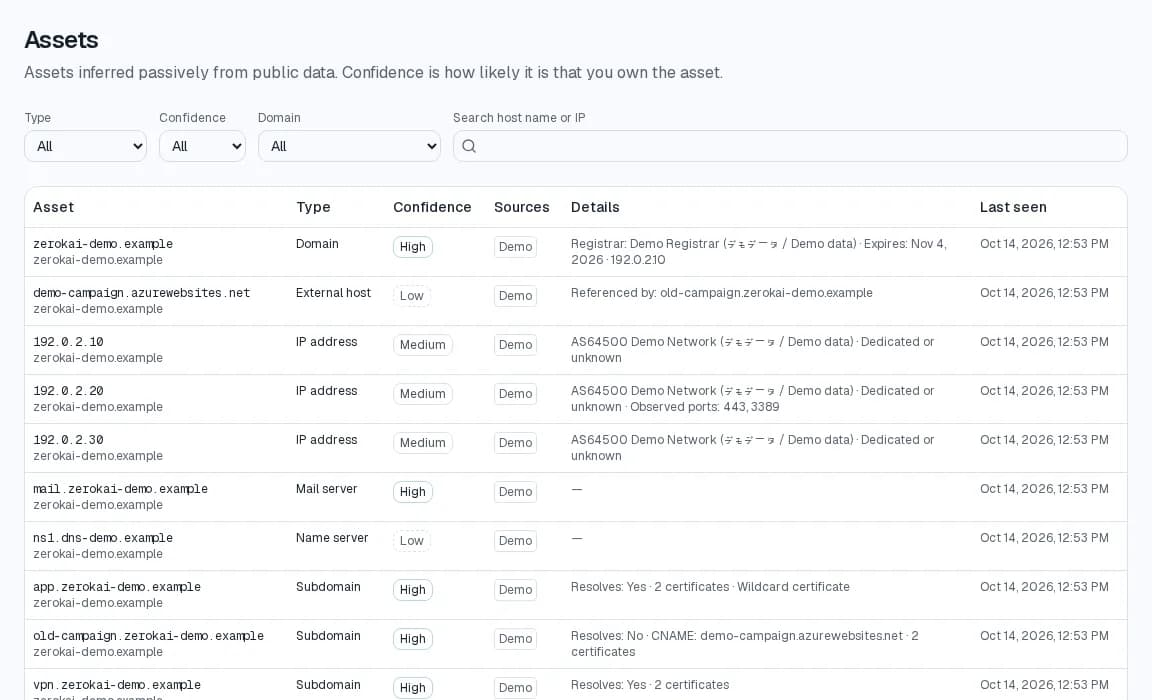Open app.zerokai-demo.example asset
The image size is (1152, 700).
[117, 587]
